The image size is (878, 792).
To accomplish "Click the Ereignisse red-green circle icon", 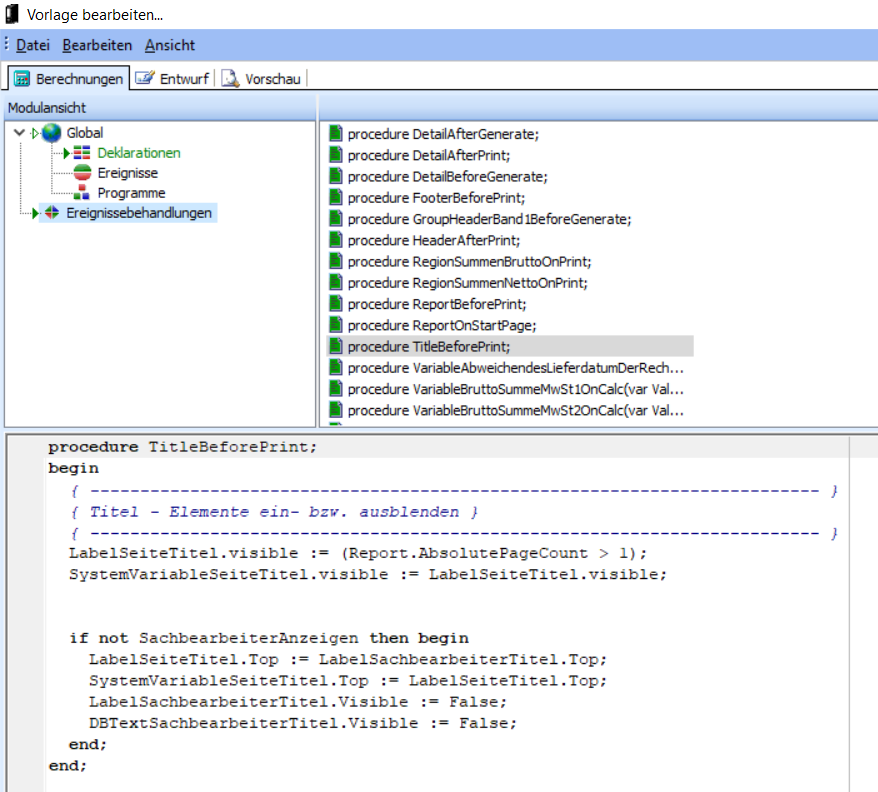I will click(82, 173).
